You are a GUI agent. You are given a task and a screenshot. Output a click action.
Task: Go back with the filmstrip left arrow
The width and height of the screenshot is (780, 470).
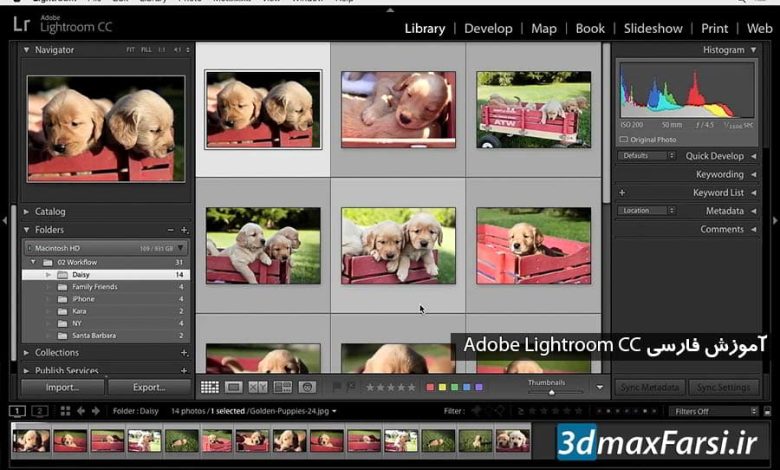(81, 411)
